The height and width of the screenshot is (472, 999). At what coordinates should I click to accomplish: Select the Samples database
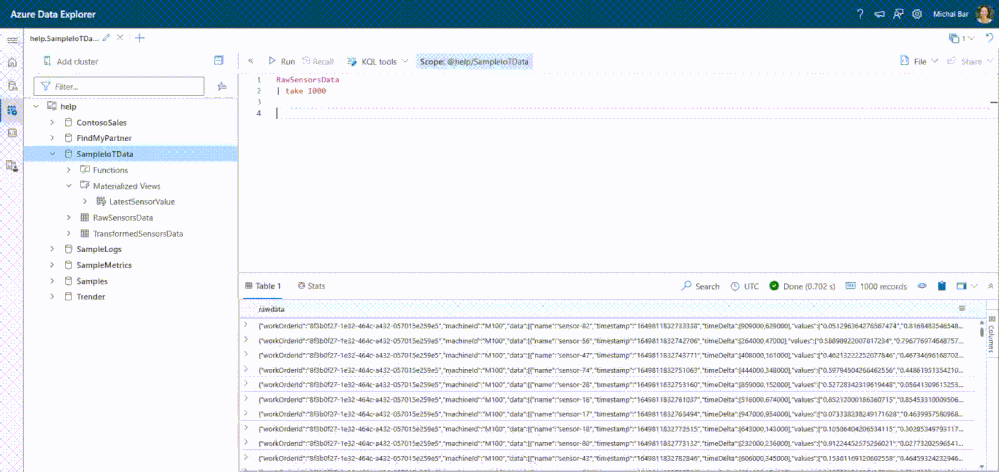tap(92, 281)
